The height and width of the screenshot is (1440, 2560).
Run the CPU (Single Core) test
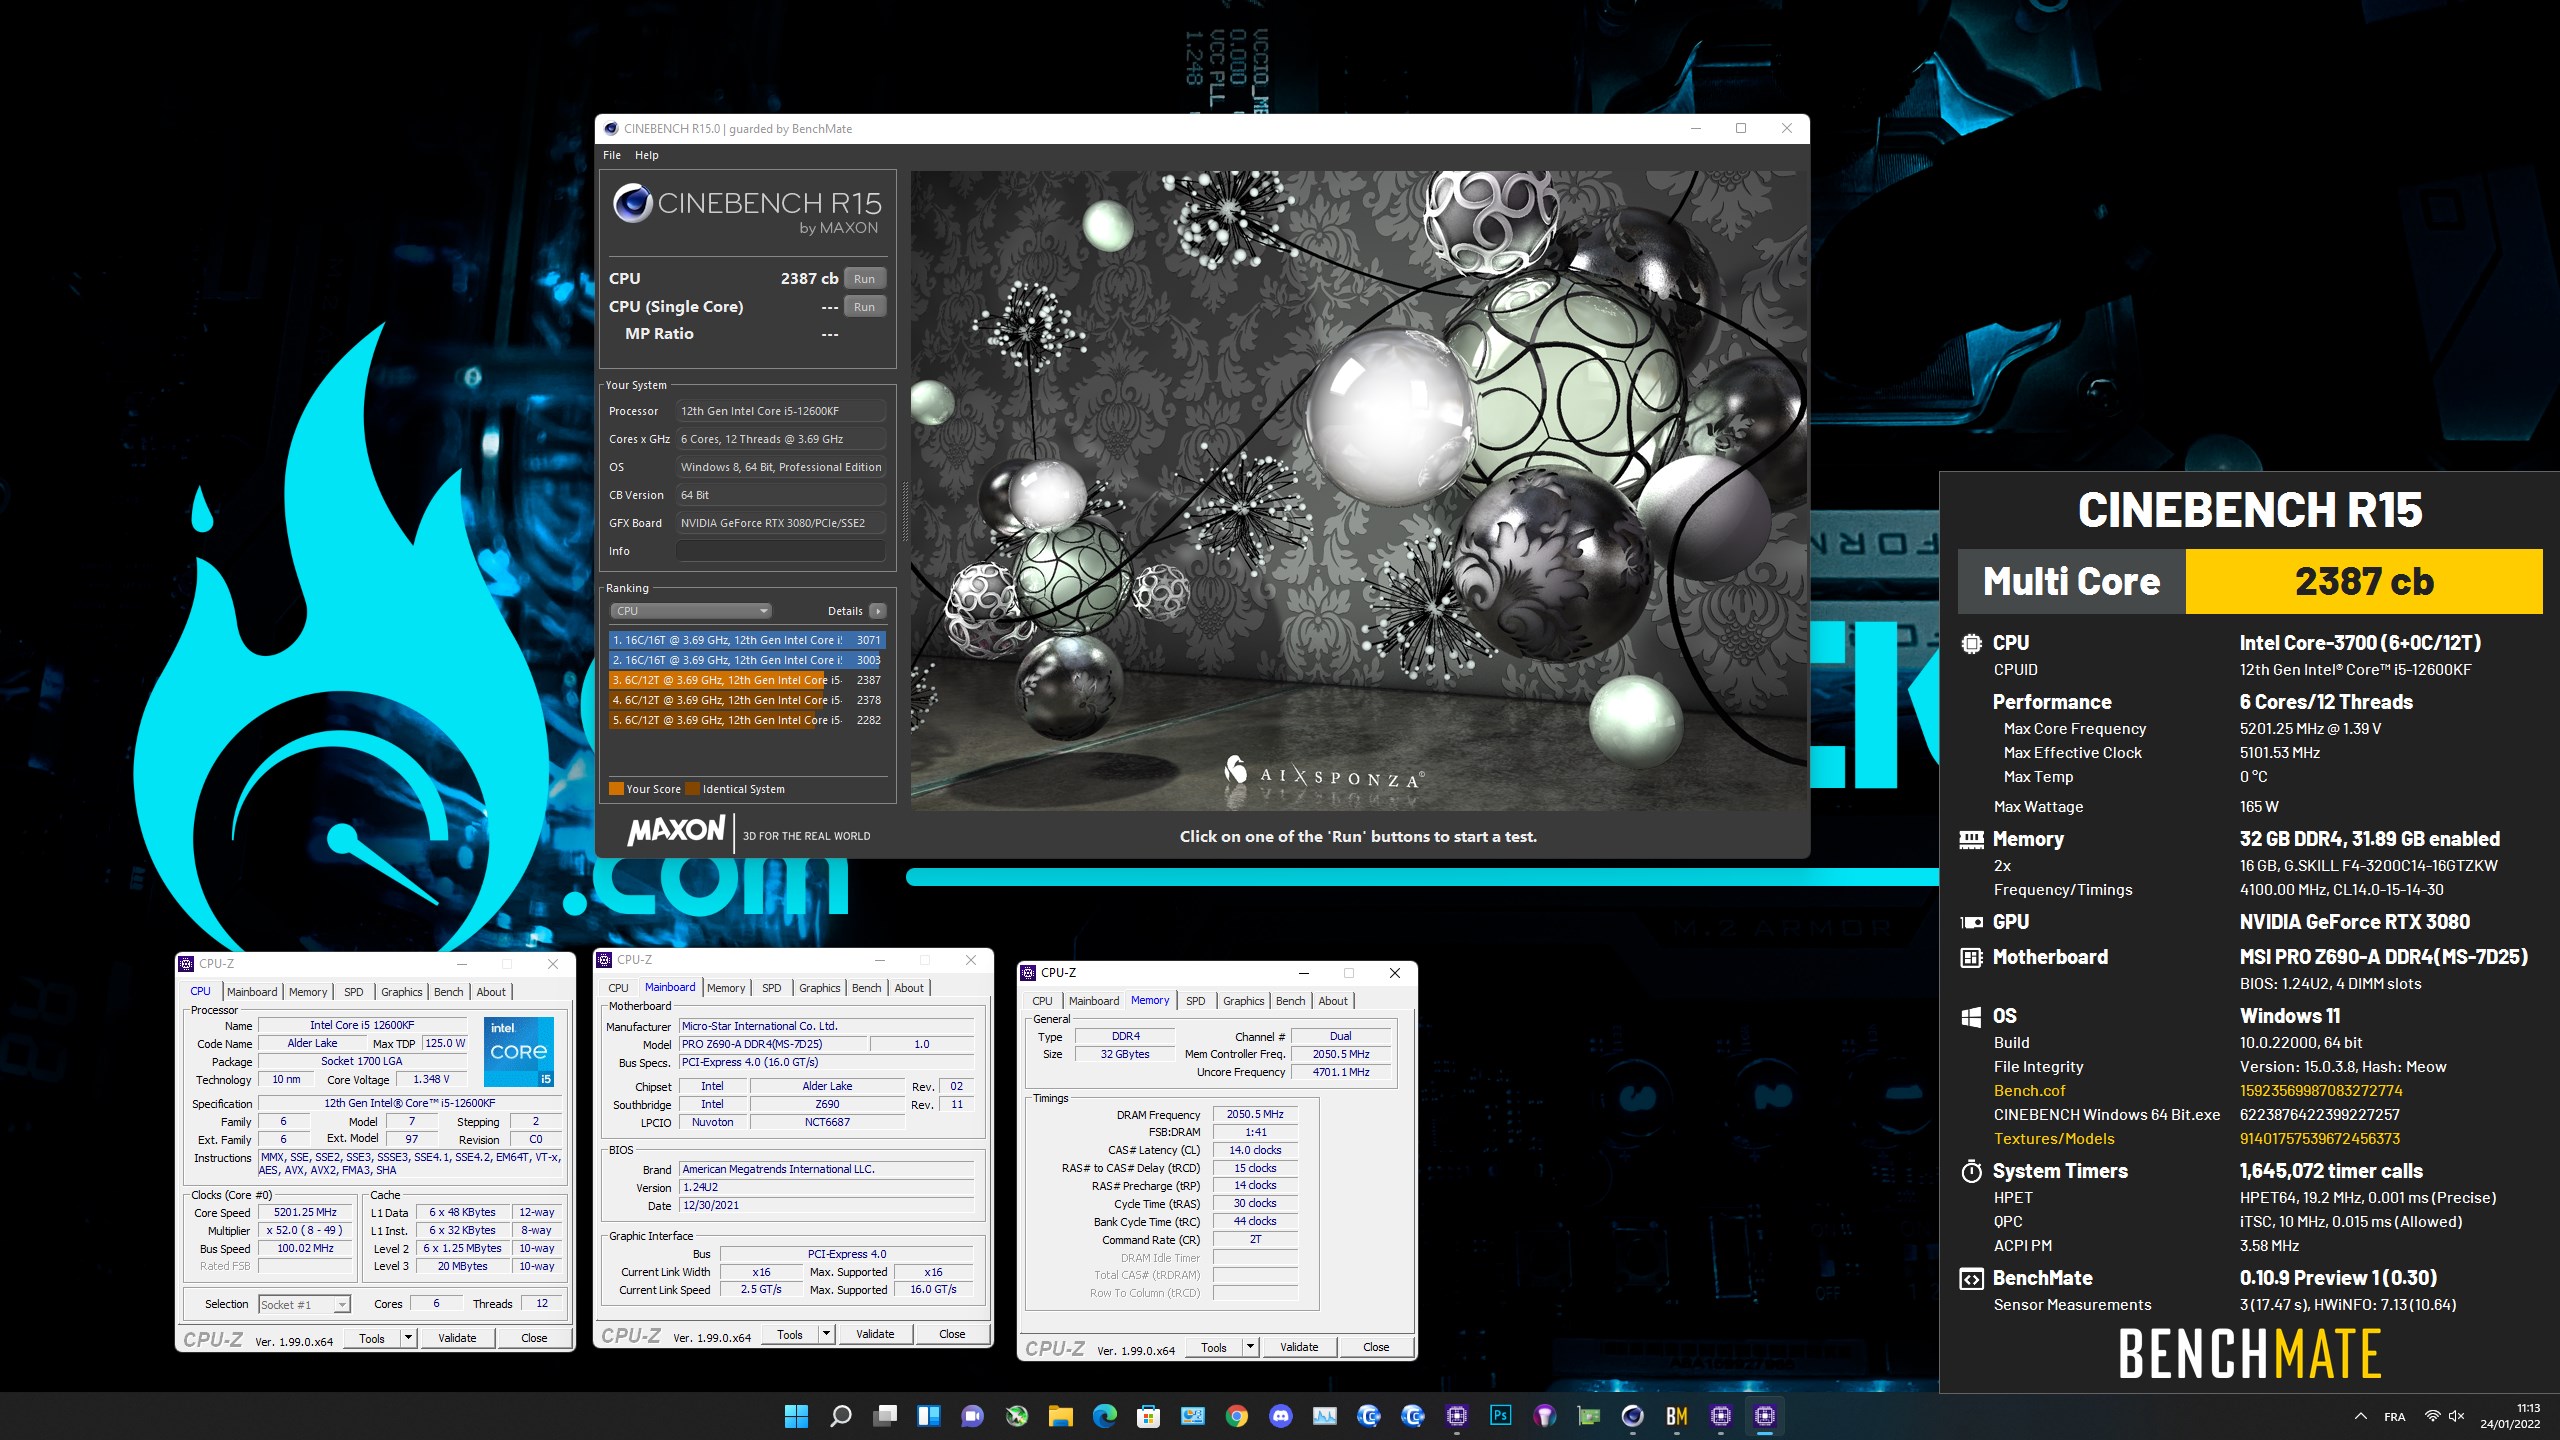(x=865, y=307)
